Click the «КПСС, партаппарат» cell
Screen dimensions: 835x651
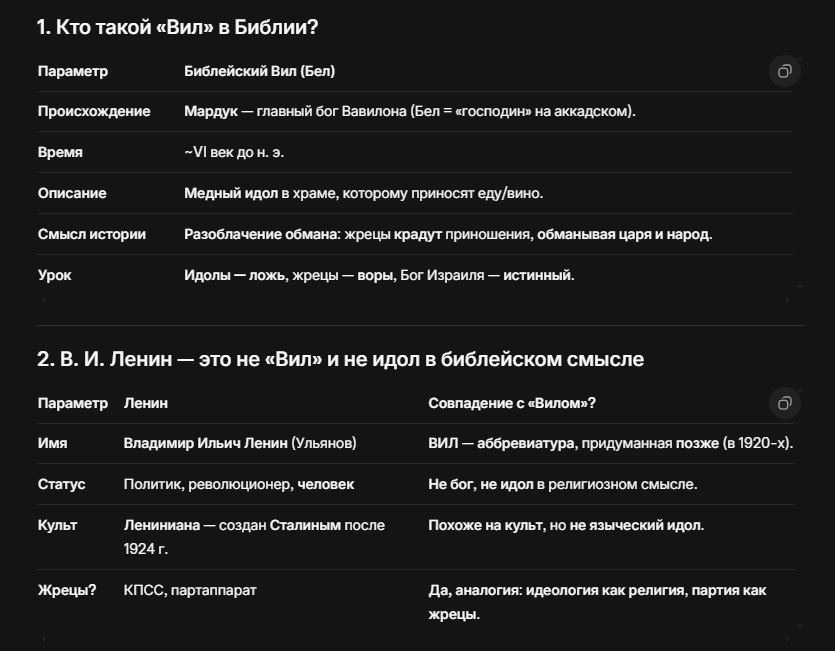click(190, 590)
